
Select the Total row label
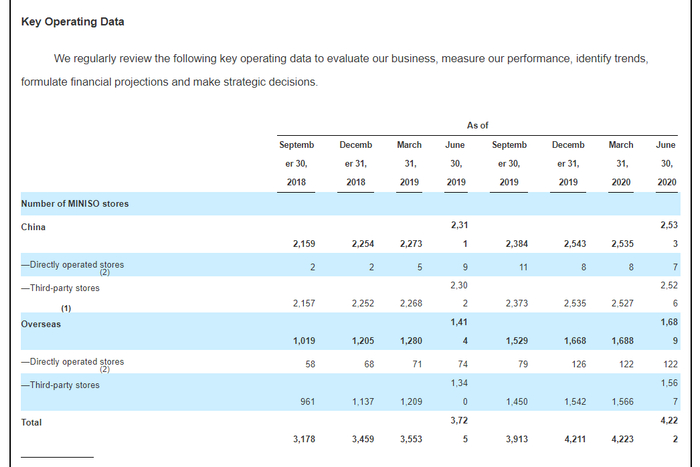(x=31, y=422)
